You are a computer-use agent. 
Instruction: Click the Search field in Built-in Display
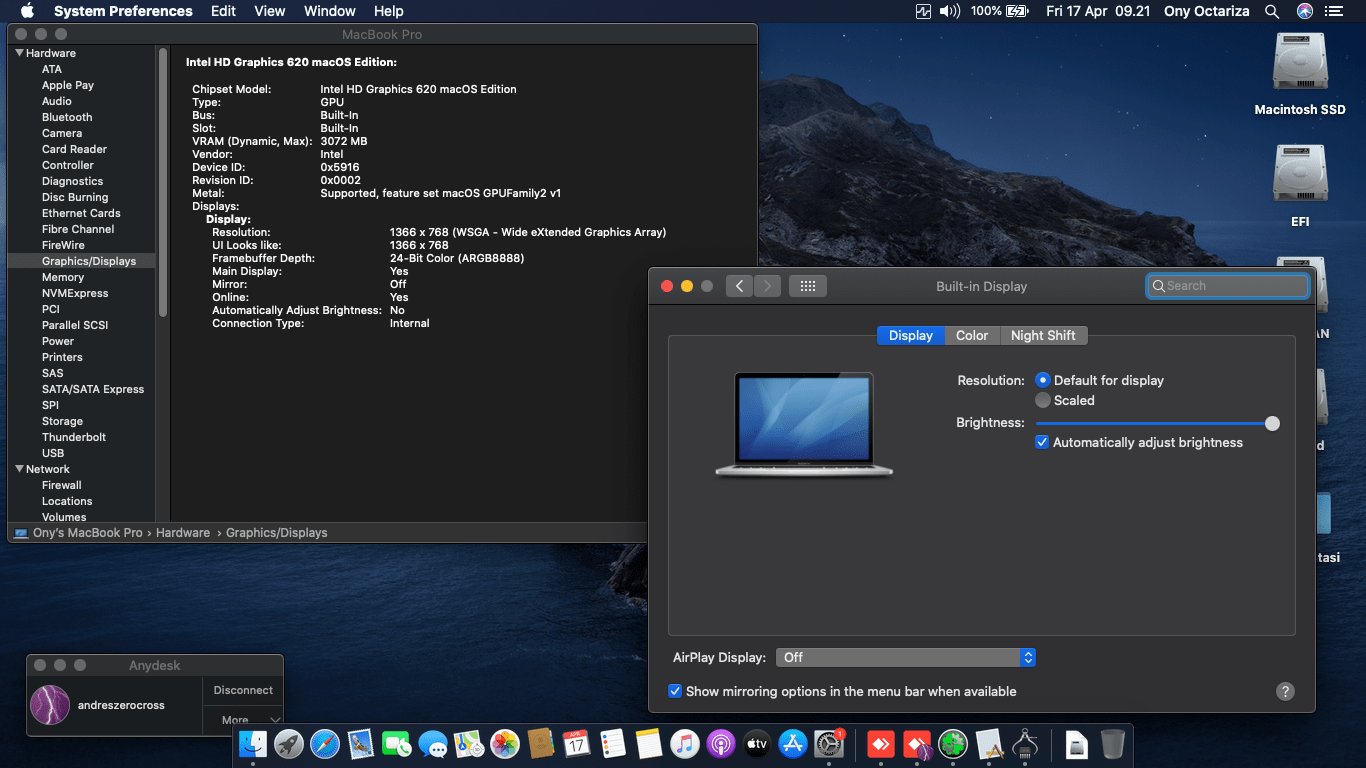pos(1228,286)
